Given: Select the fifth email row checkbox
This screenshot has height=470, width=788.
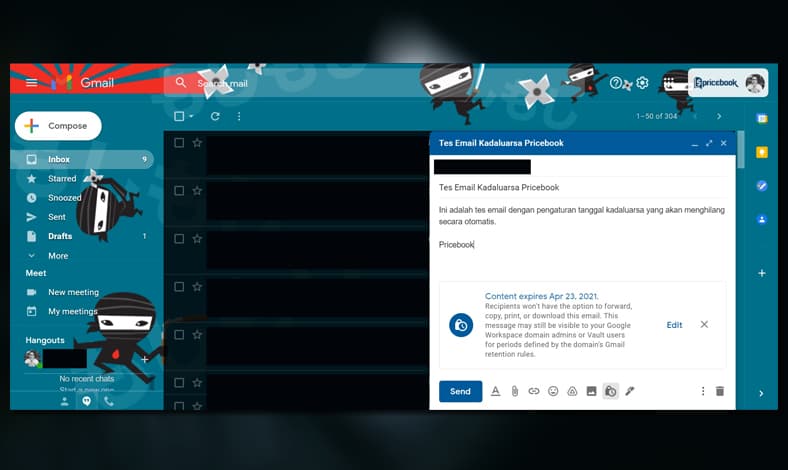Looking at the screenshot, I should click(x=179, y=335).
